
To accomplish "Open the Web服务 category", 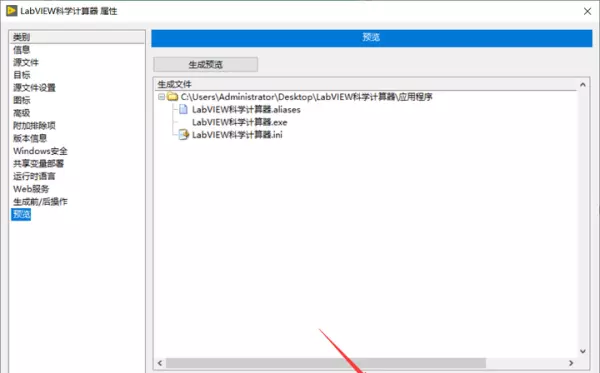I will pyautogui.click(x=31, y=189).
